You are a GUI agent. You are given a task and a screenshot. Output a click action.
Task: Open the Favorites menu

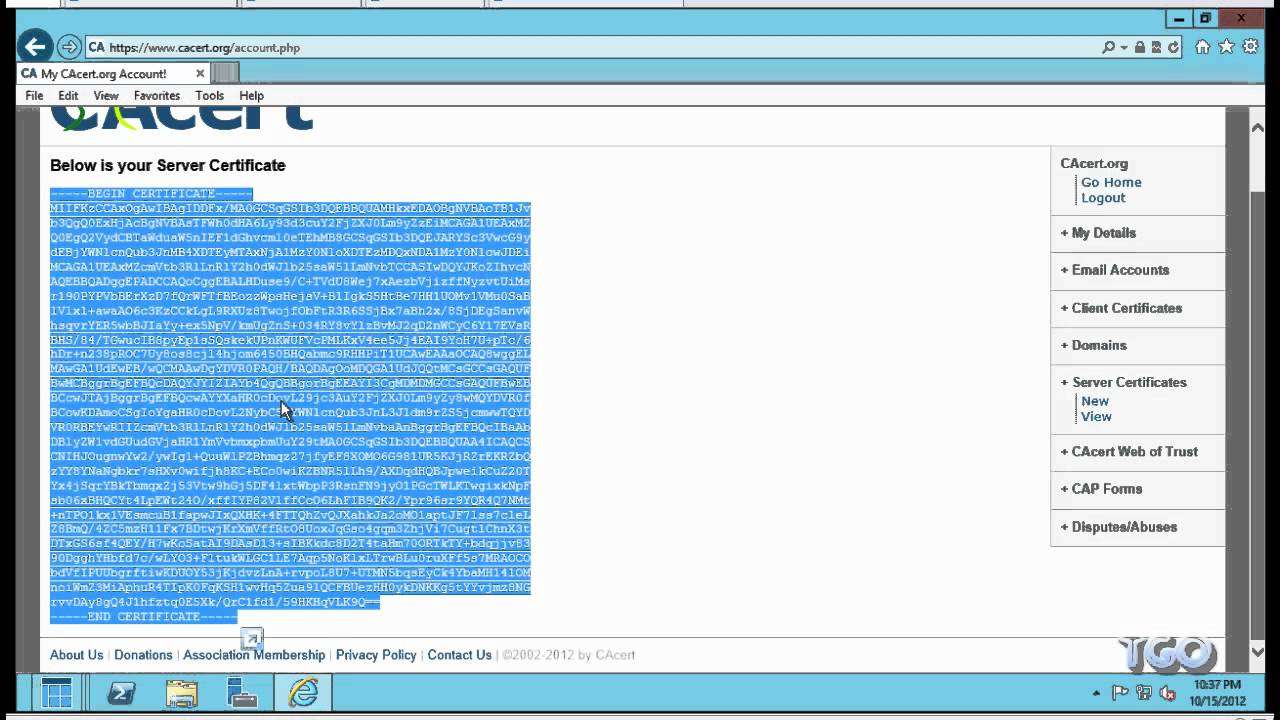pyautogui.click(x=157, y=96)
